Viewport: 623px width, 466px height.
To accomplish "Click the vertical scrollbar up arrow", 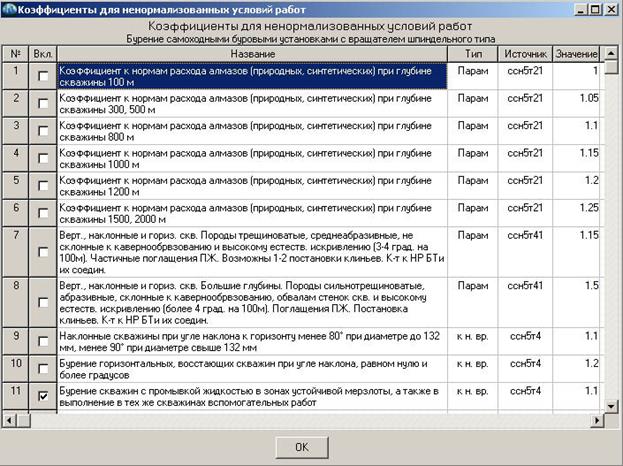I will pyautogui.click(x=611, y=53).
